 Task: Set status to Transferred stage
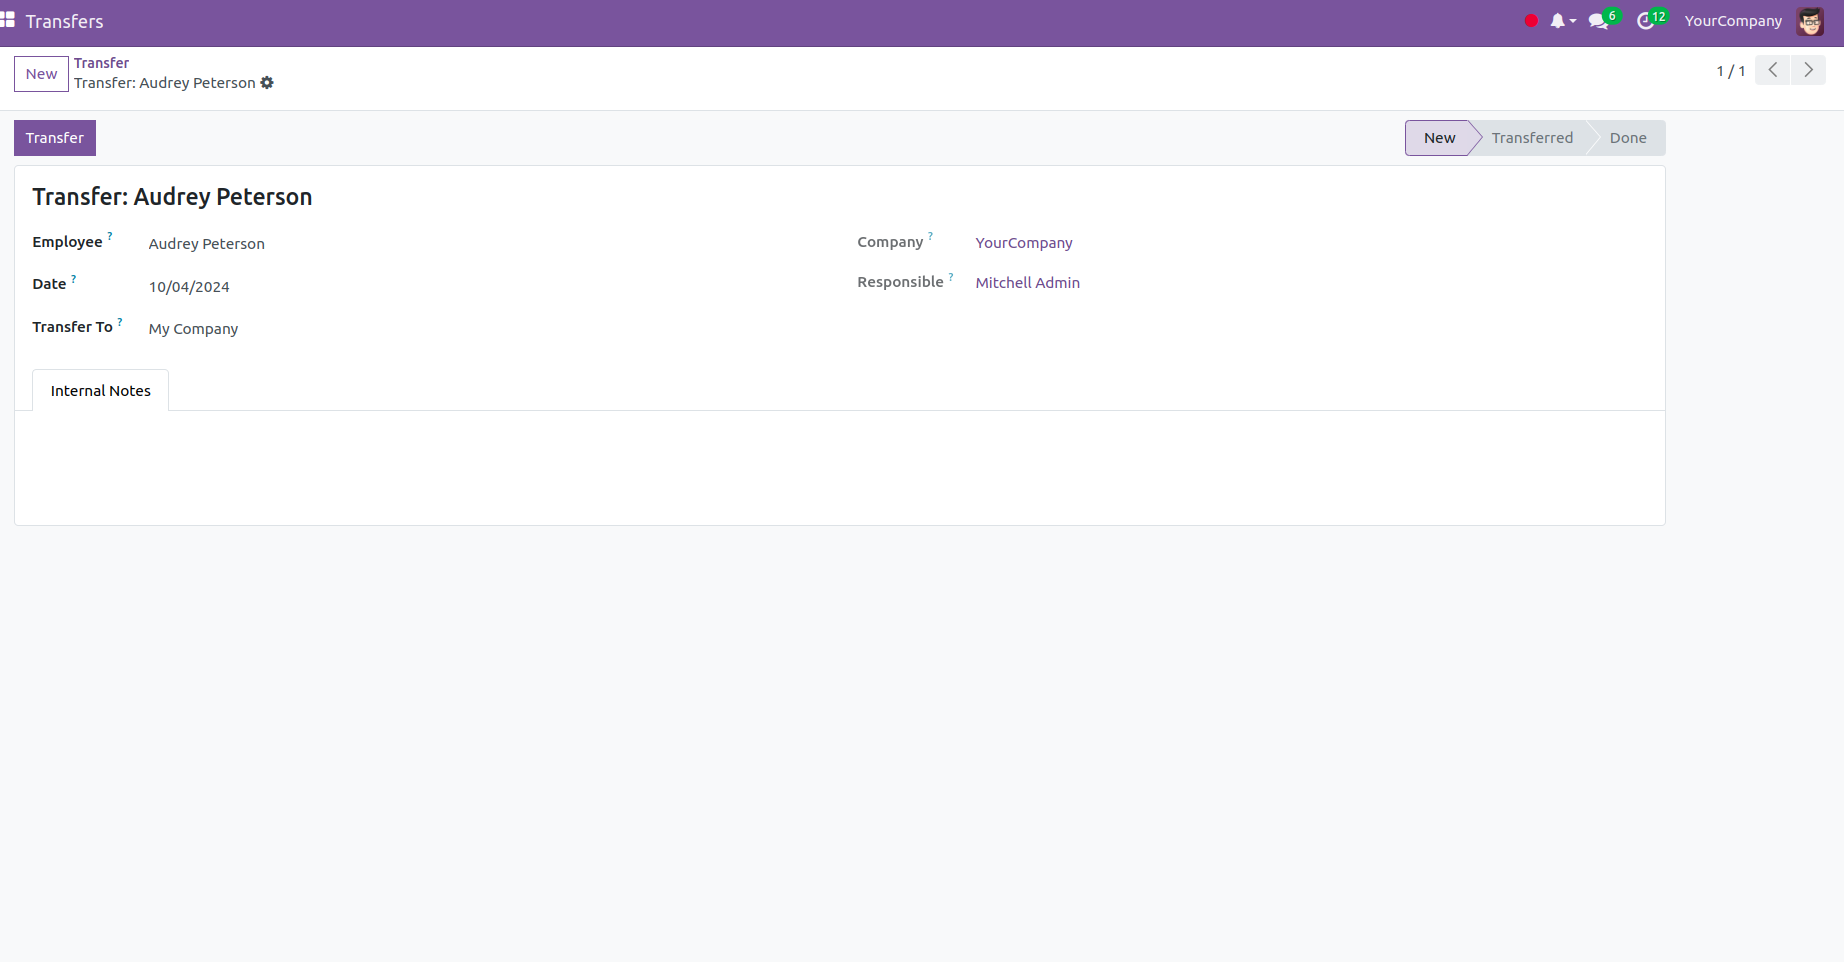(1531, 138)
